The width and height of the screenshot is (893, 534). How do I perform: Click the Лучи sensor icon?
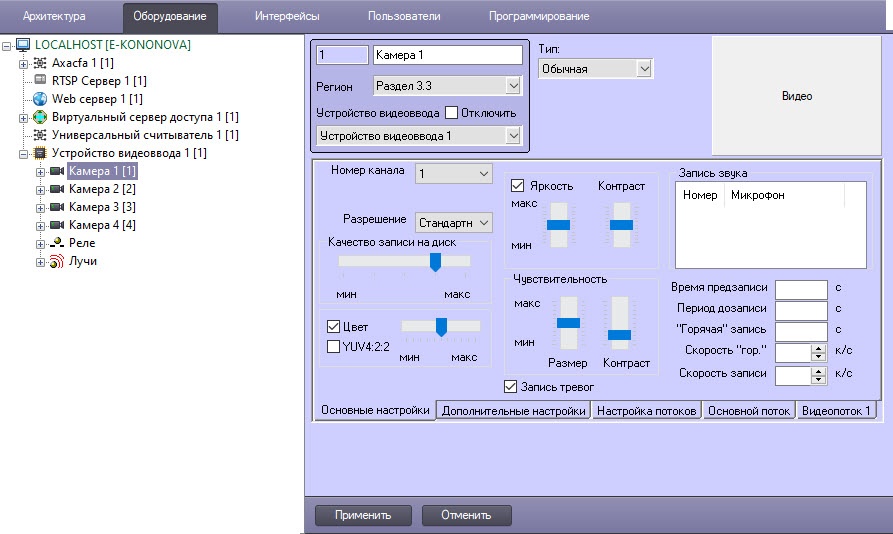pos(57,261)
